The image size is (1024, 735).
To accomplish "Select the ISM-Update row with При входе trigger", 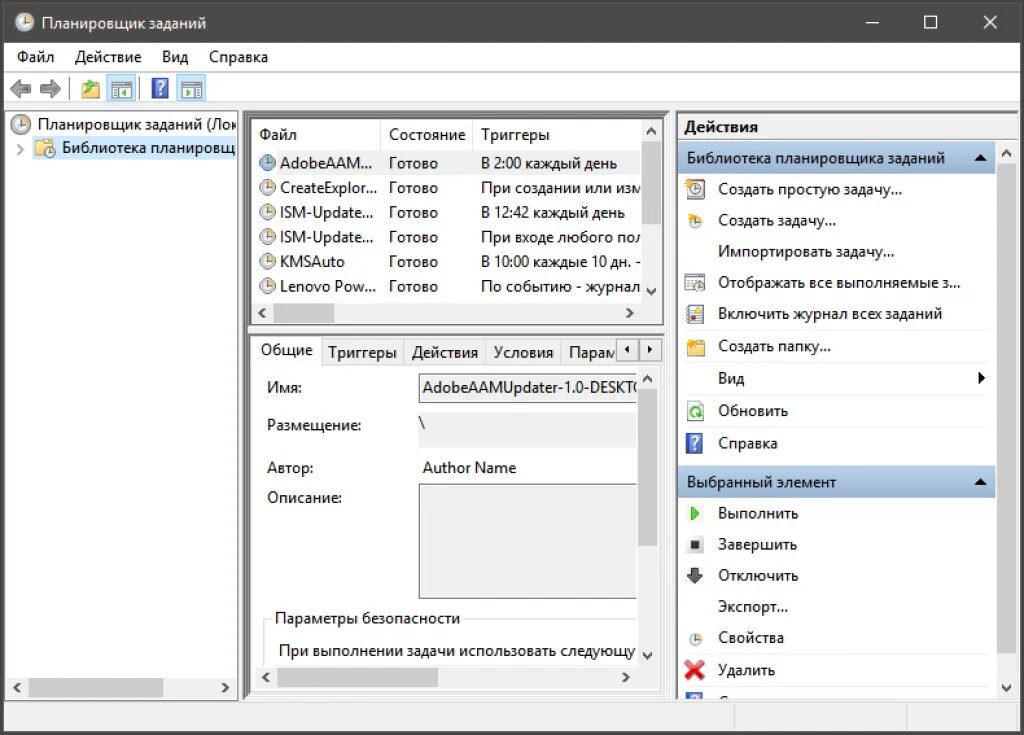I will (446, 237).
